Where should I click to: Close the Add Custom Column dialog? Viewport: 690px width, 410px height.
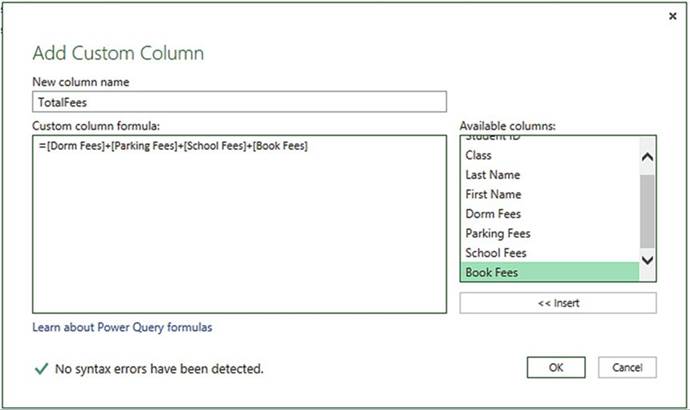pos(672,16)
